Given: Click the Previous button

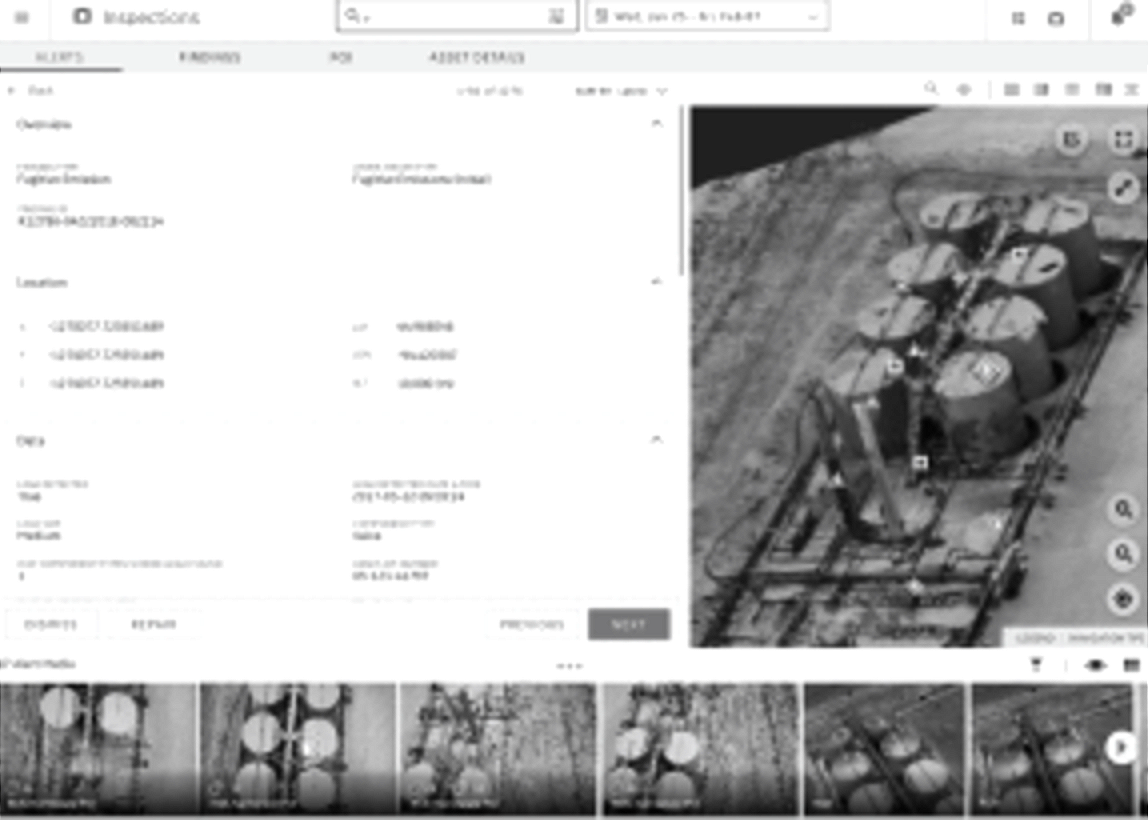Looking at the screenshot, I should (532, 625).
